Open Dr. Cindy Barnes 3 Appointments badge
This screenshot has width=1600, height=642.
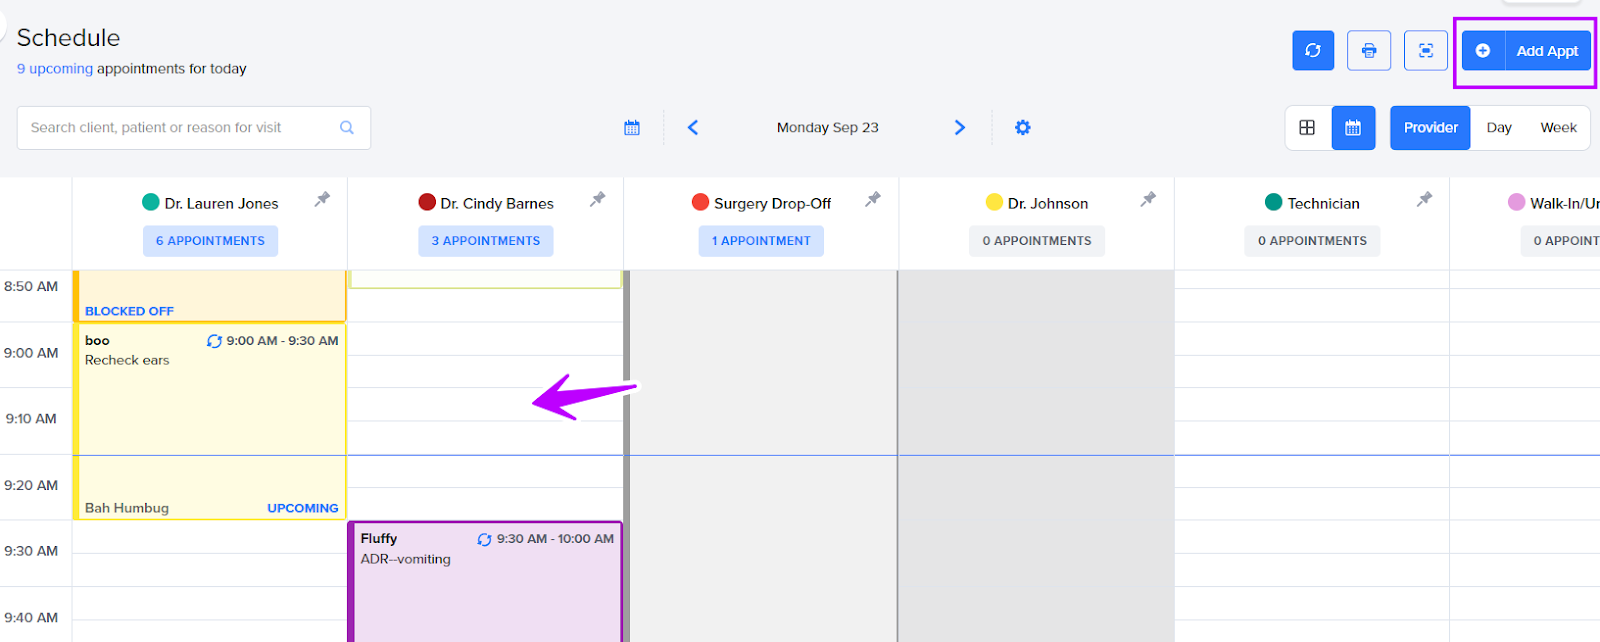pyautogui.click(x=485, y=241)
